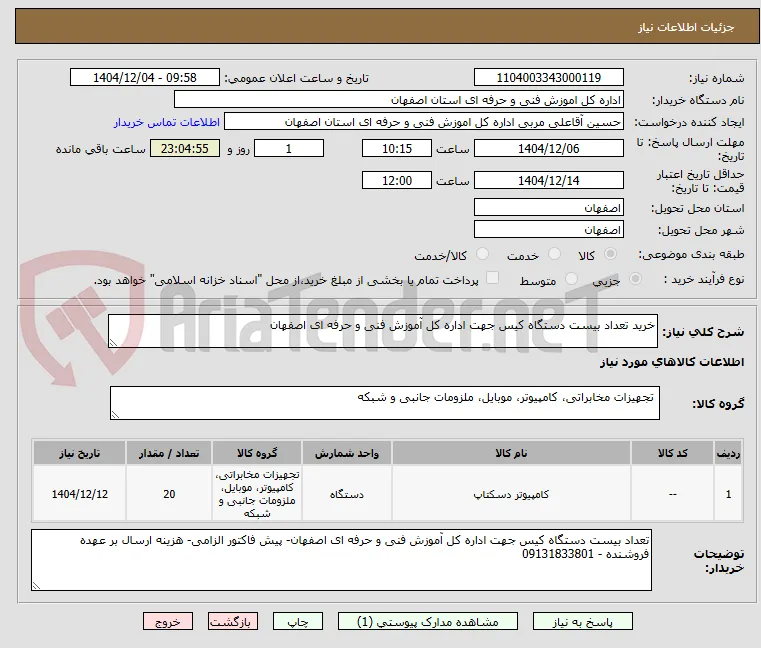Click the جزئیات اطلاعات نیاز header title
This screenshot has height=648, width=761.
(686, 27)
